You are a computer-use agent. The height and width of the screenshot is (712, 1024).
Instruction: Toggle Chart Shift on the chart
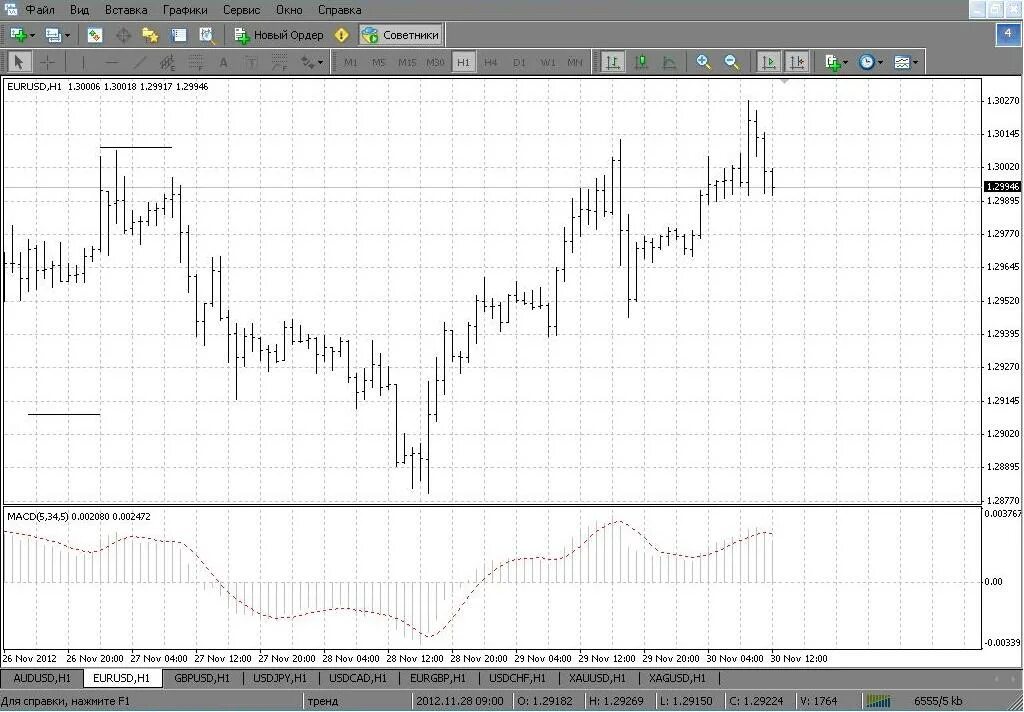pos(797,62)
